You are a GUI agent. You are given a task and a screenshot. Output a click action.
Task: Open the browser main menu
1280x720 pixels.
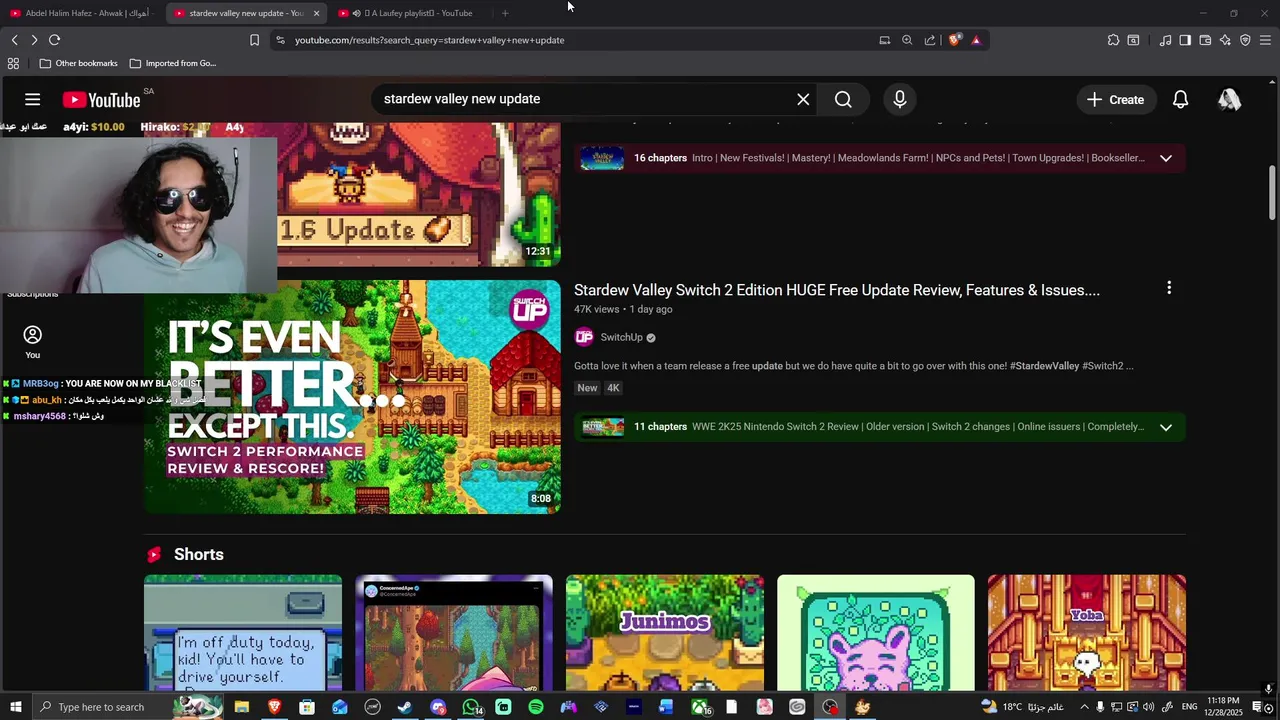[x=1265, y=40]
